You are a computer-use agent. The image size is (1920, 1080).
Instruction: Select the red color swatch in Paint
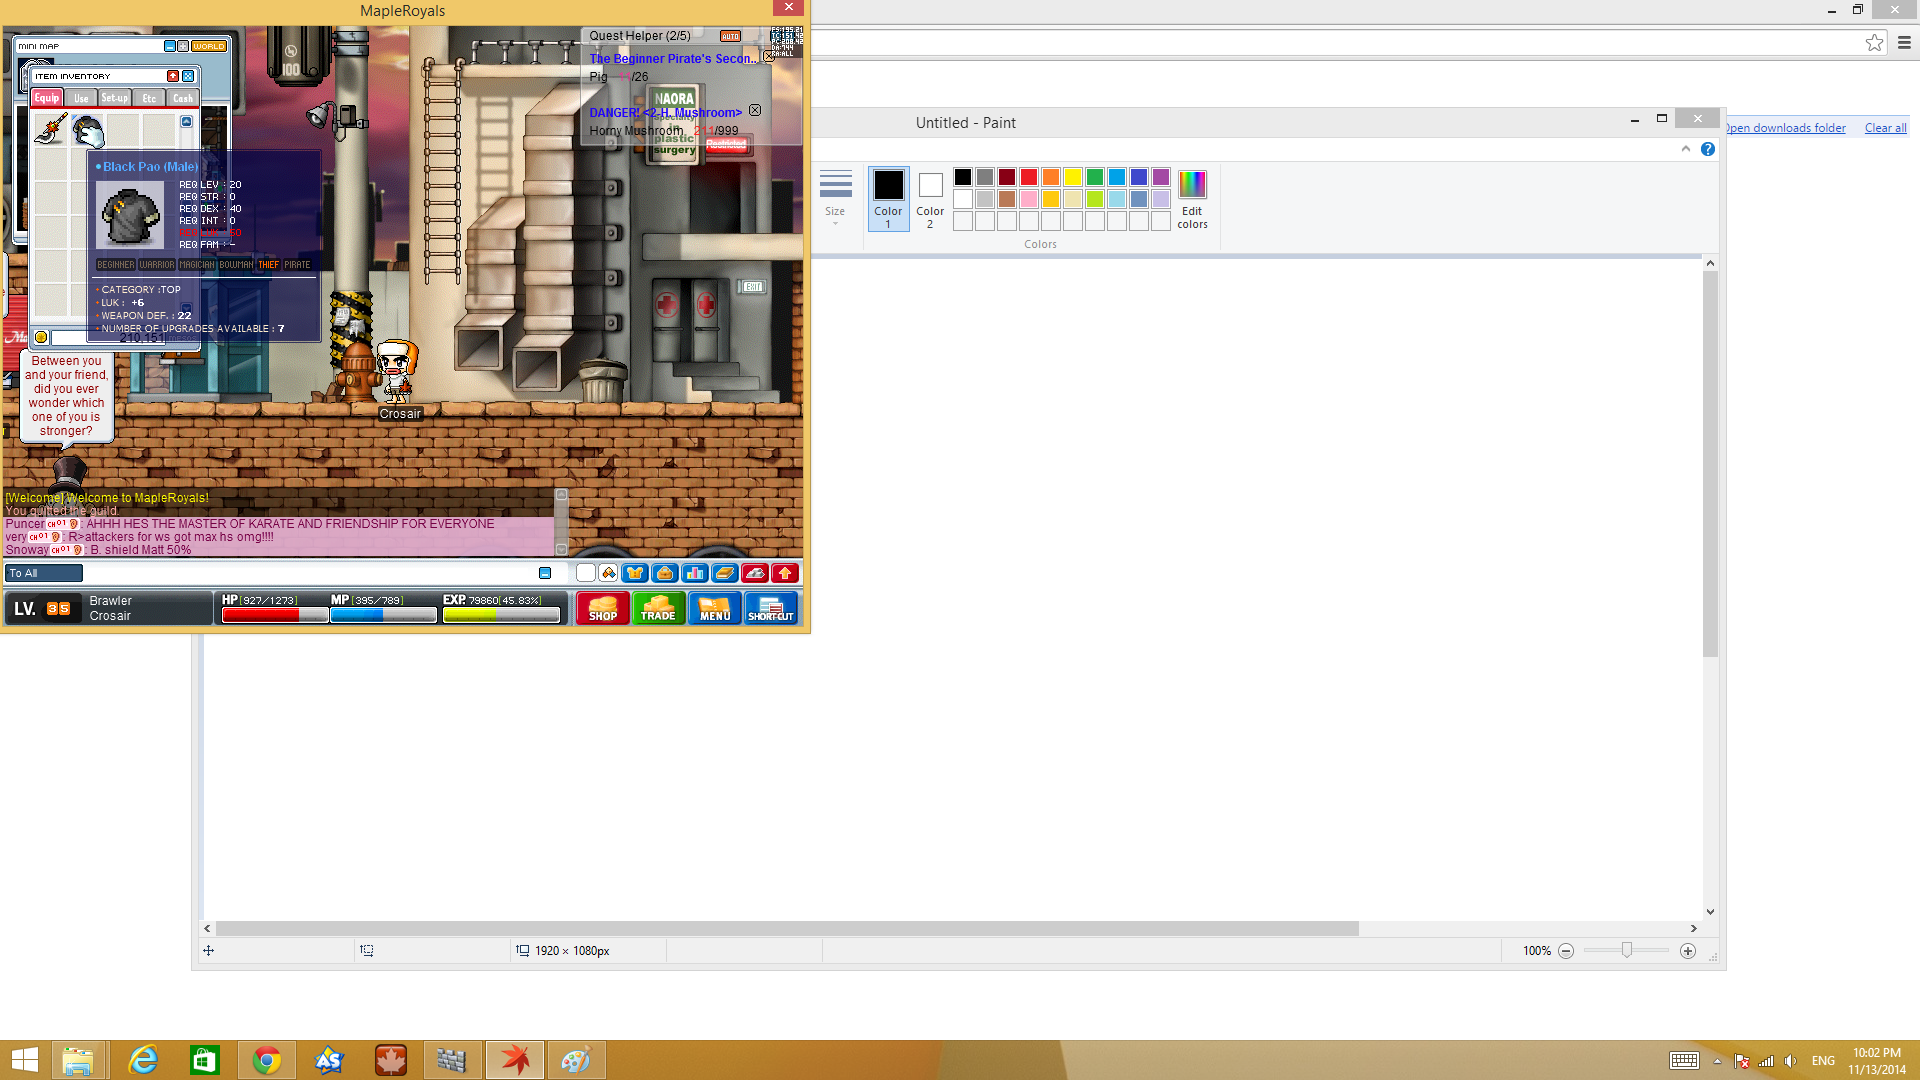(x=1029, y=177)
